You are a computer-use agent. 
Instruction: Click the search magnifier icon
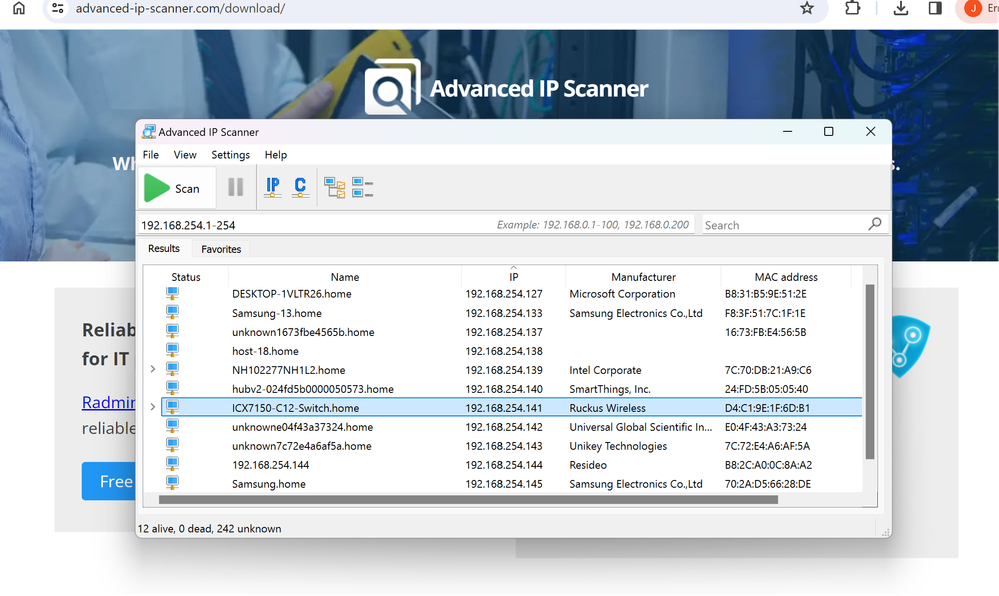click(x=875, y=224)
